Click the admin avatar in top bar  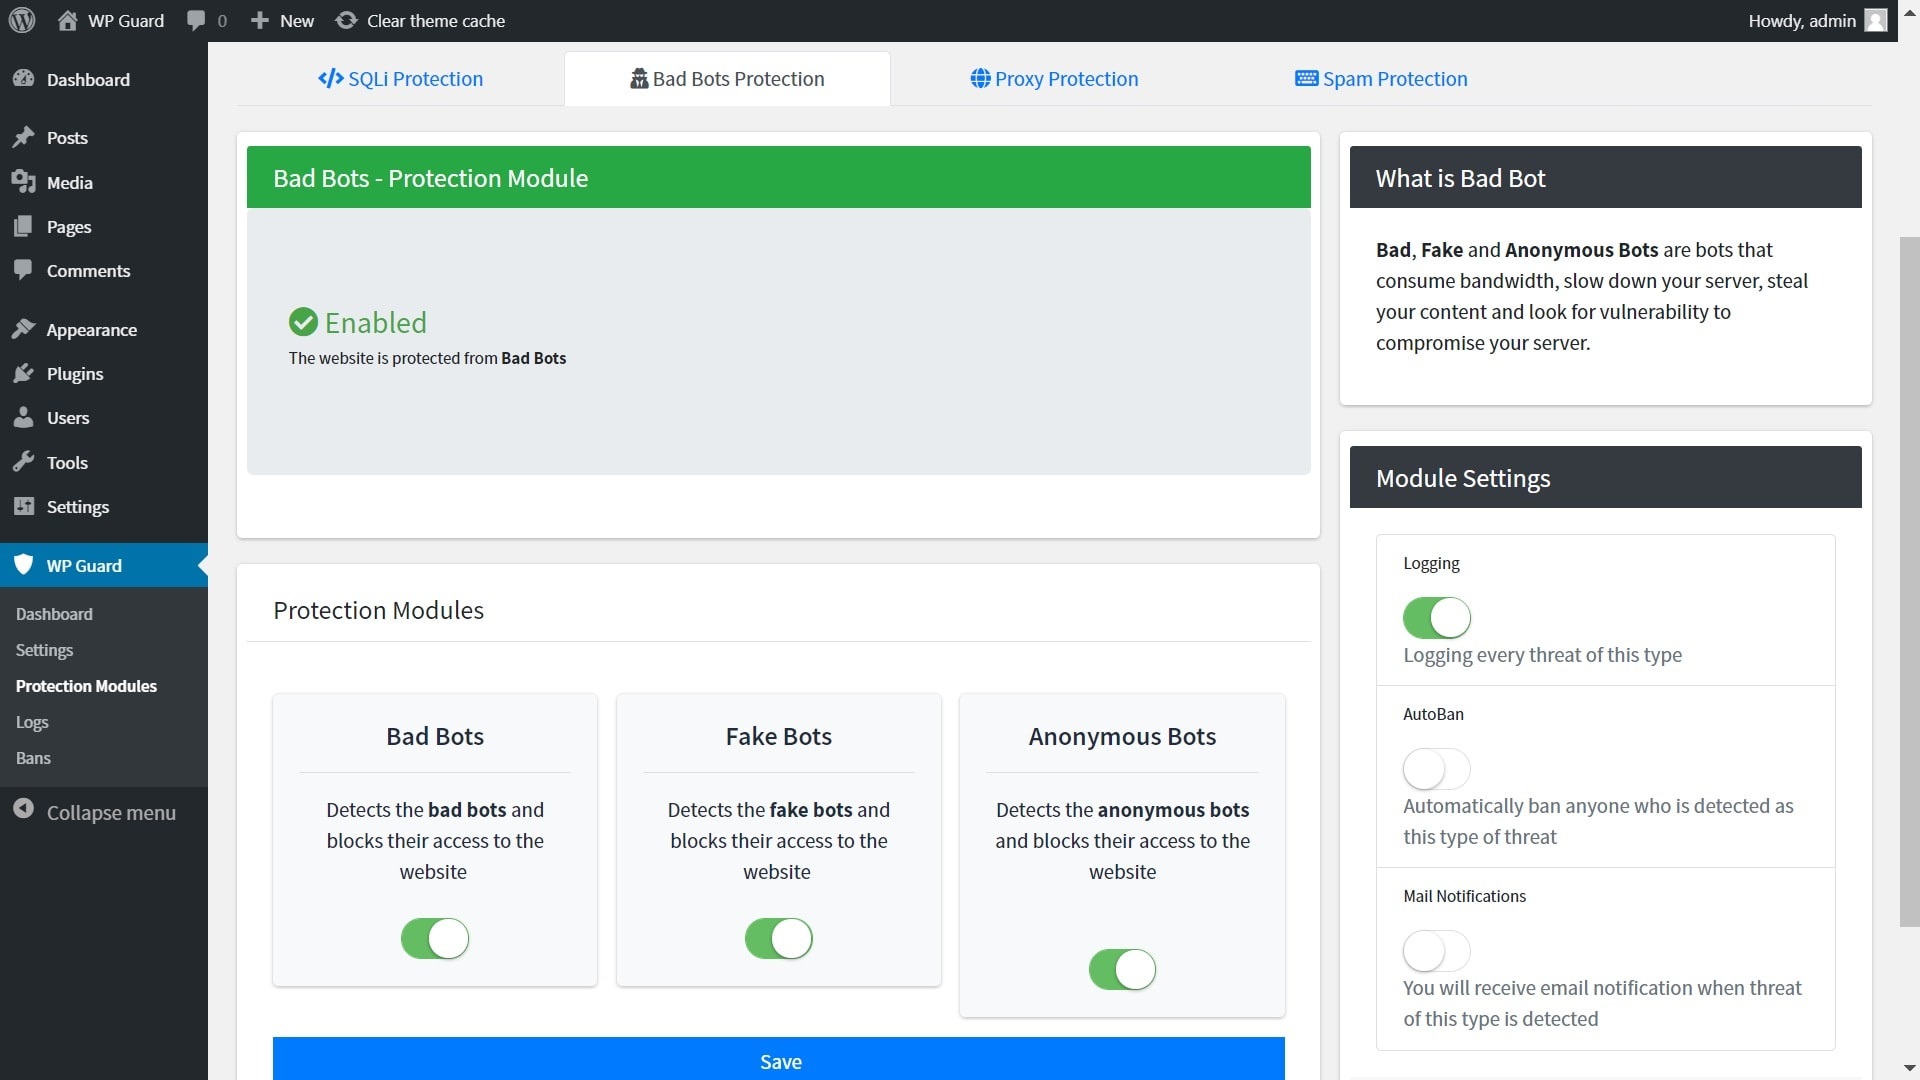click(1876, 20)
